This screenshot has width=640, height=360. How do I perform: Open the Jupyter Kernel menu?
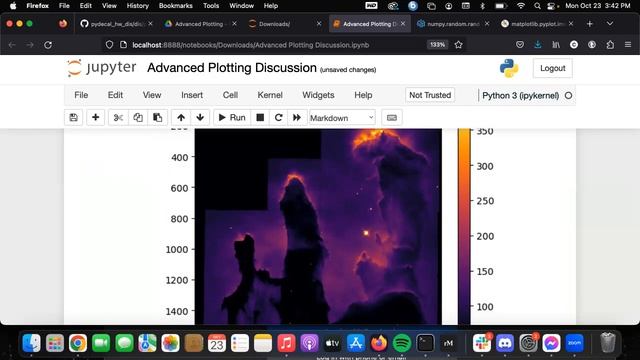tap(270, 95)
